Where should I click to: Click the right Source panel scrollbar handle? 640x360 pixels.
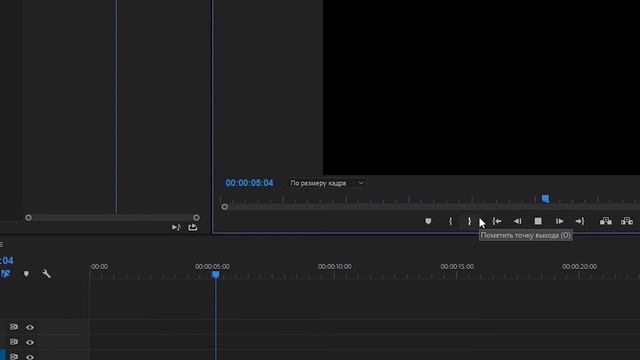[196, 218]
